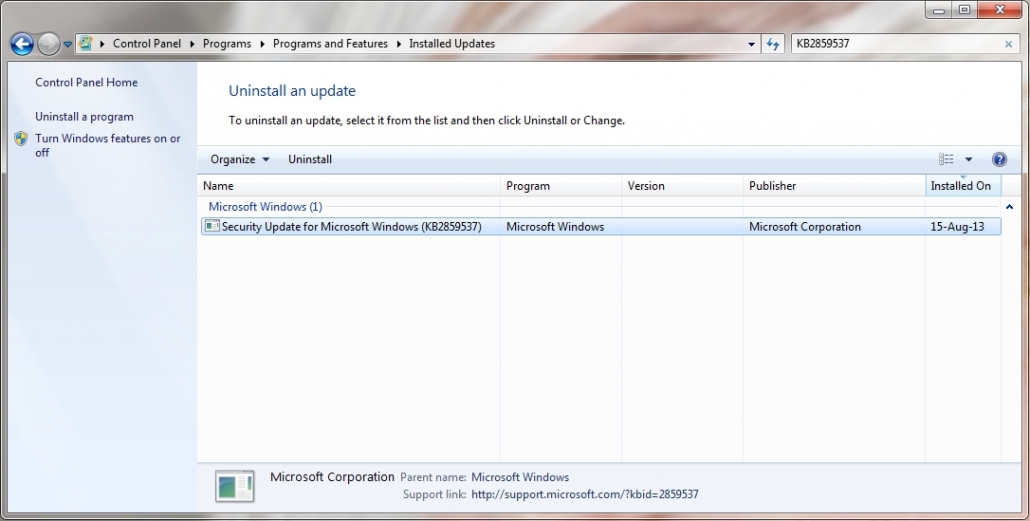Sort by the Version column header
The width and height of the screenshot is (1030, 521).
click(683, 186)
